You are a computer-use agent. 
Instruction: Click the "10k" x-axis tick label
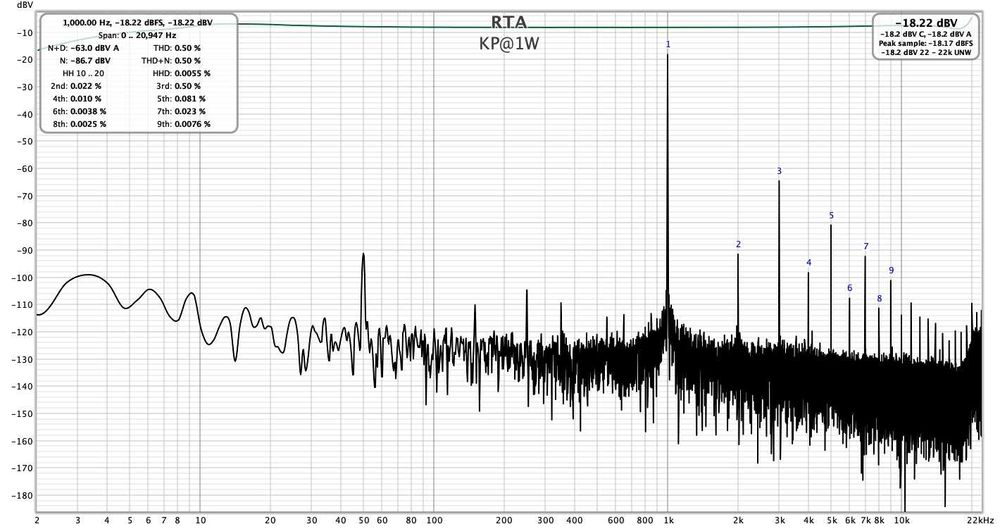pos(901,521)
